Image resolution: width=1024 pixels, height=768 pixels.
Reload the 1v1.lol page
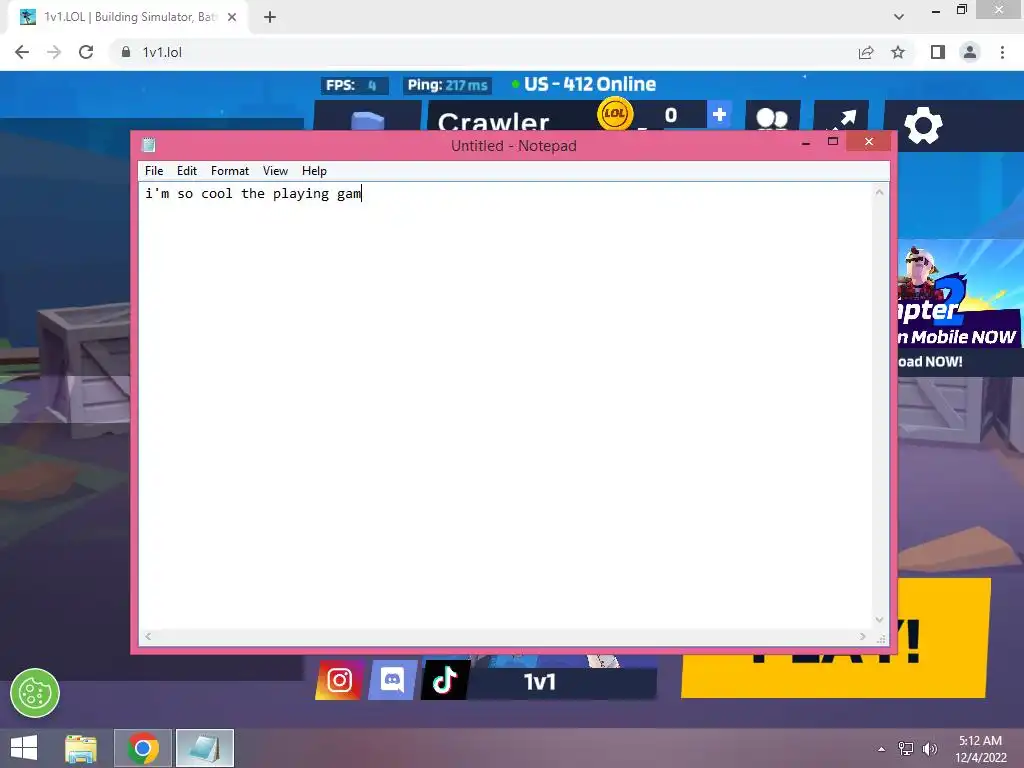point(86,52)
